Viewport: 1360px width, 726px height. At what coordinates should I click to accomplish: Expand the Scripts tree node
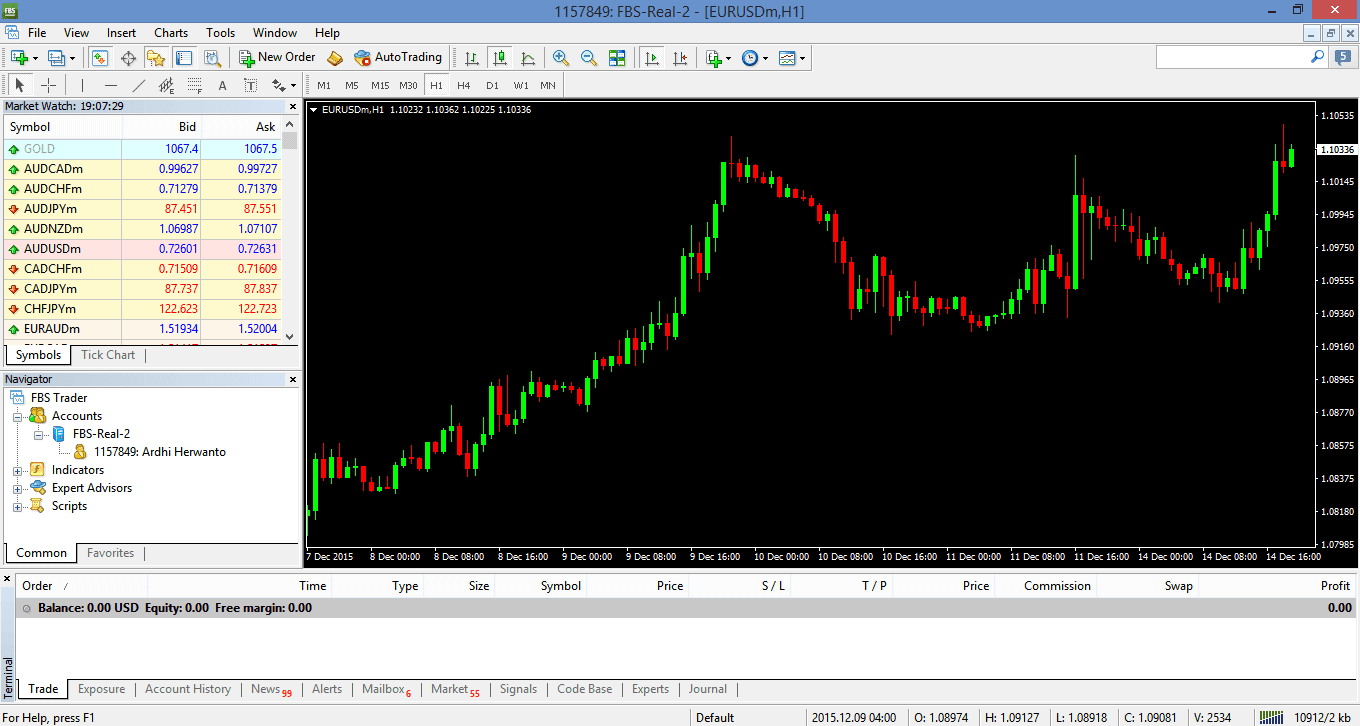click(17, 507)
